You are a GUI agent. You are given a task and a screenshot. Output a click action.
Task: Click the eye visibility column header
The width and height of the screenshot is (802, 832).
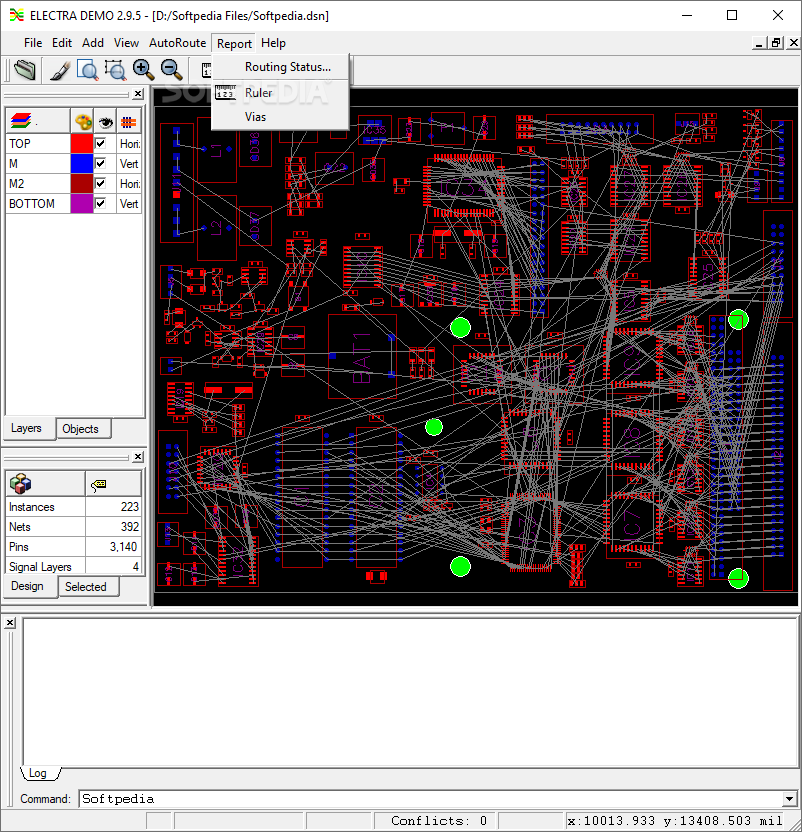point(105,122)
